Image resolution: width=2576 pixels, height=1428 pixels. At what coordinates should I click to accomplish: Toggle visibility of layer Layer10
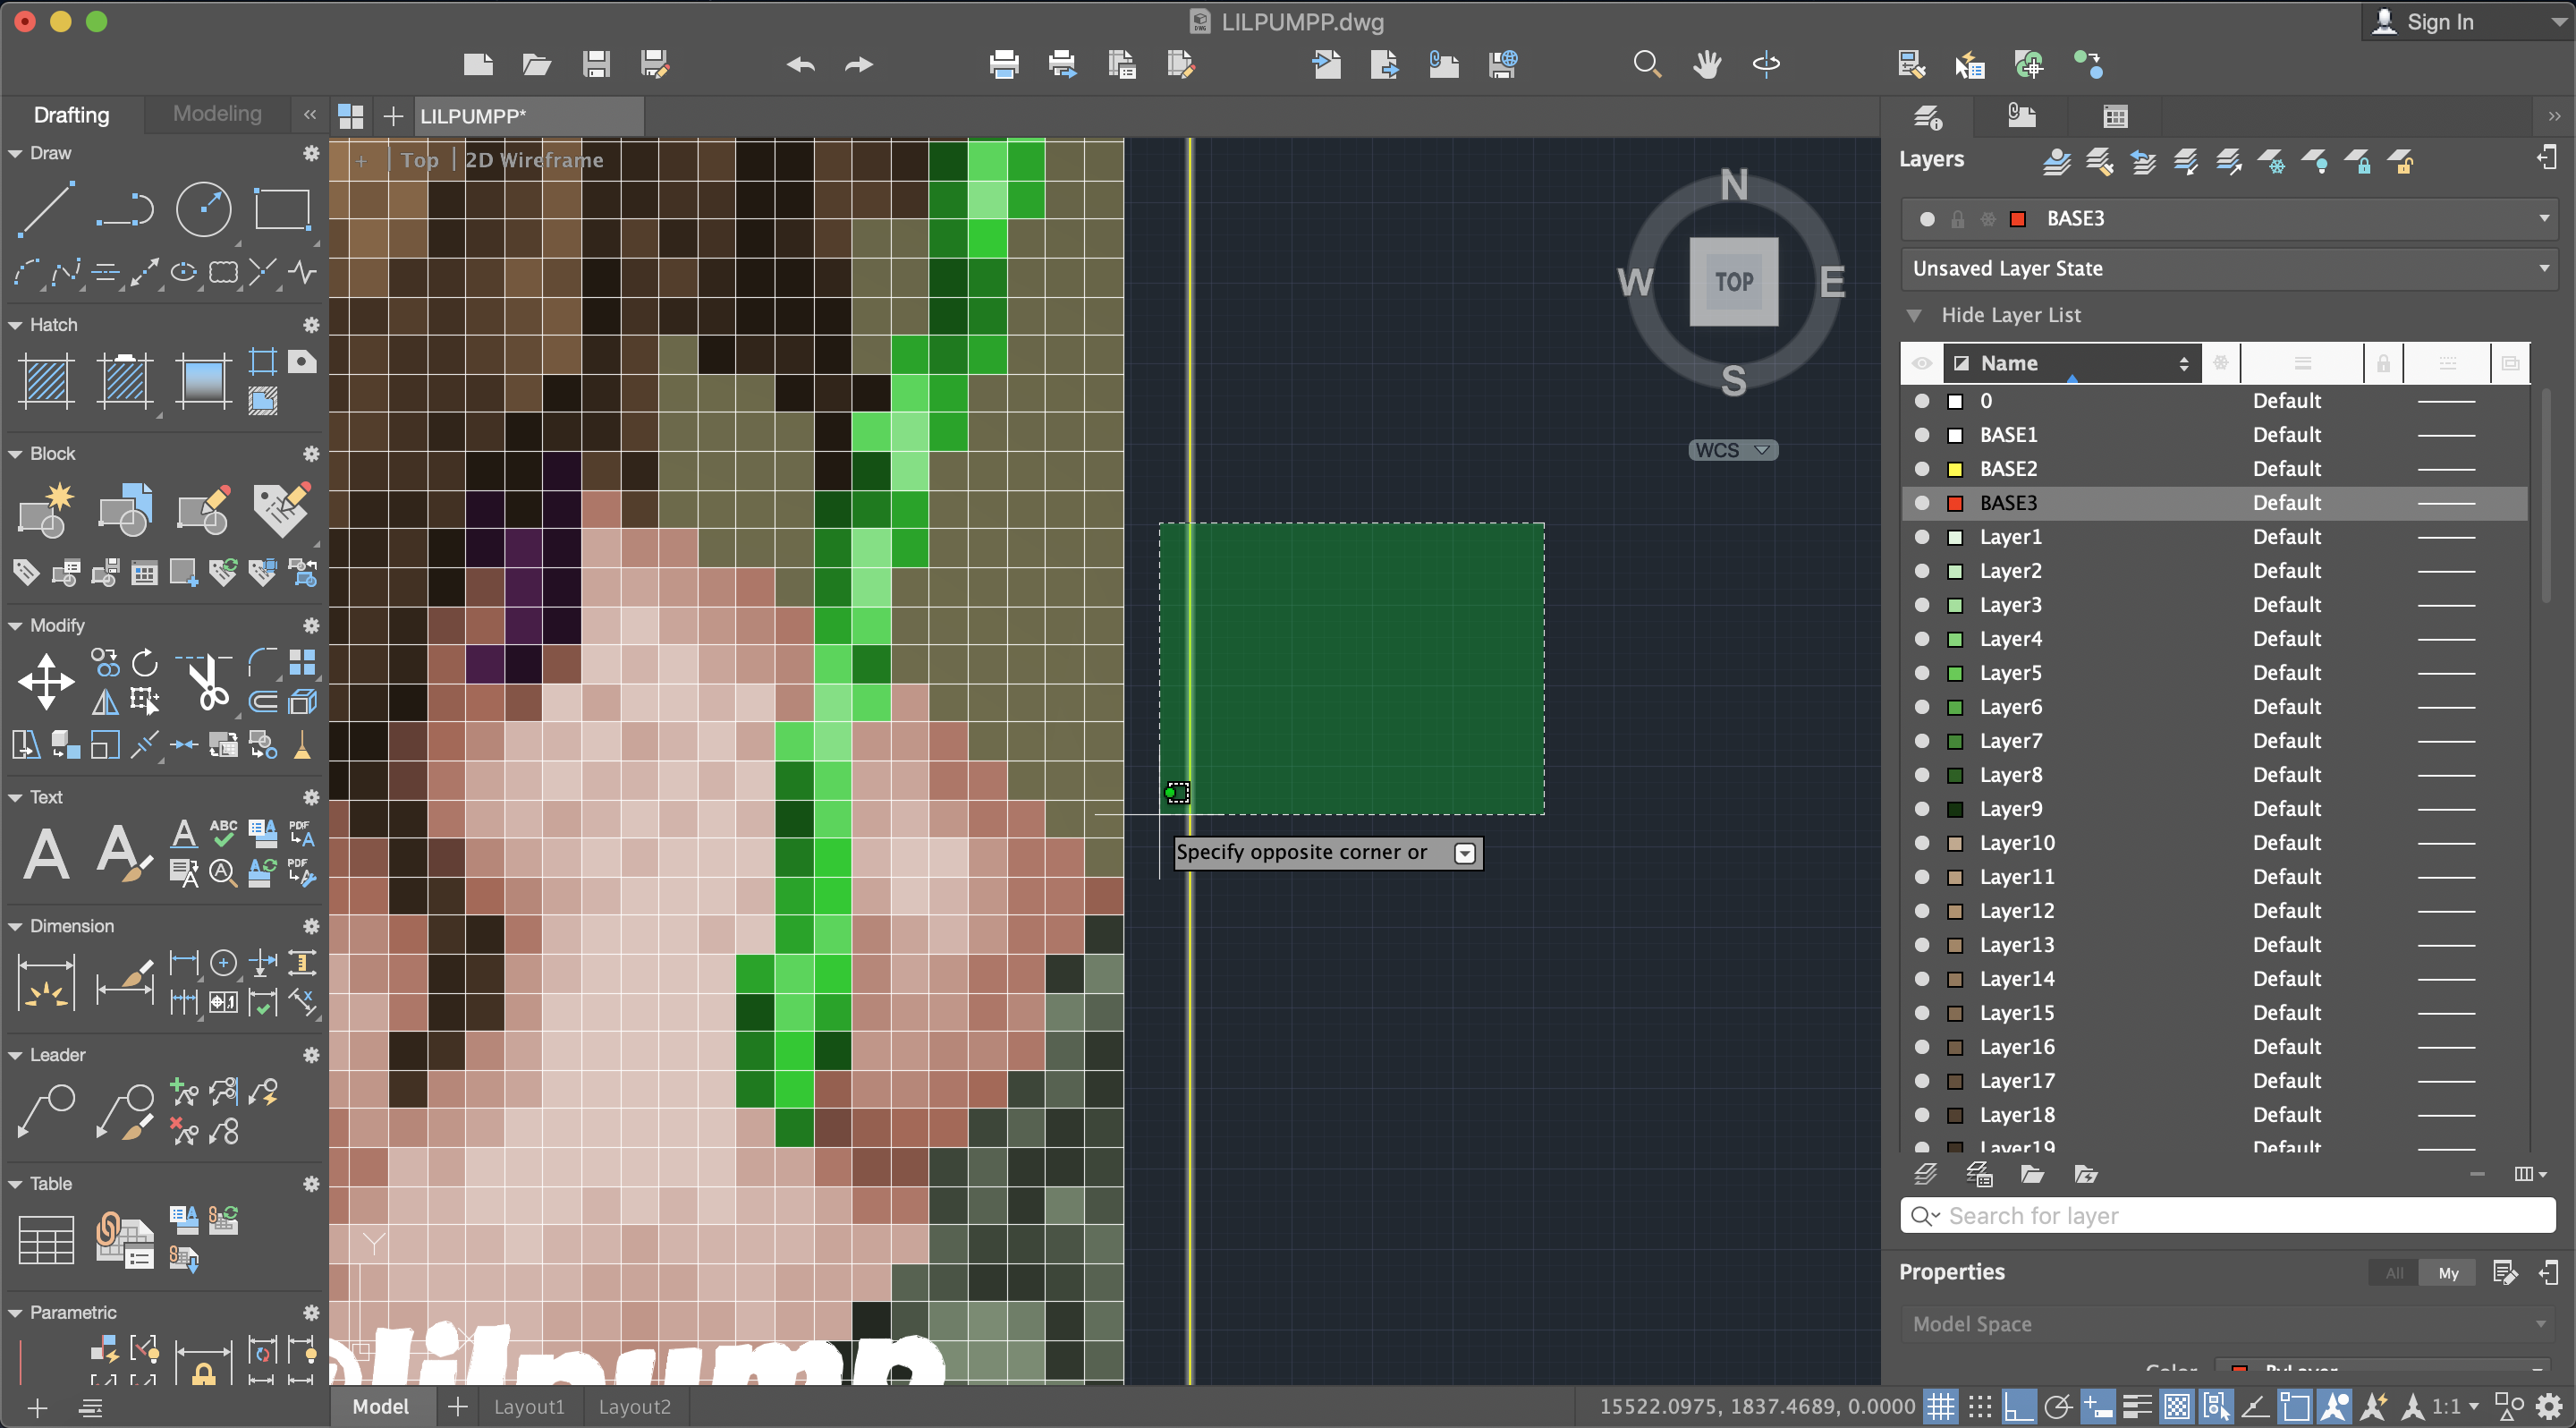1922,843
